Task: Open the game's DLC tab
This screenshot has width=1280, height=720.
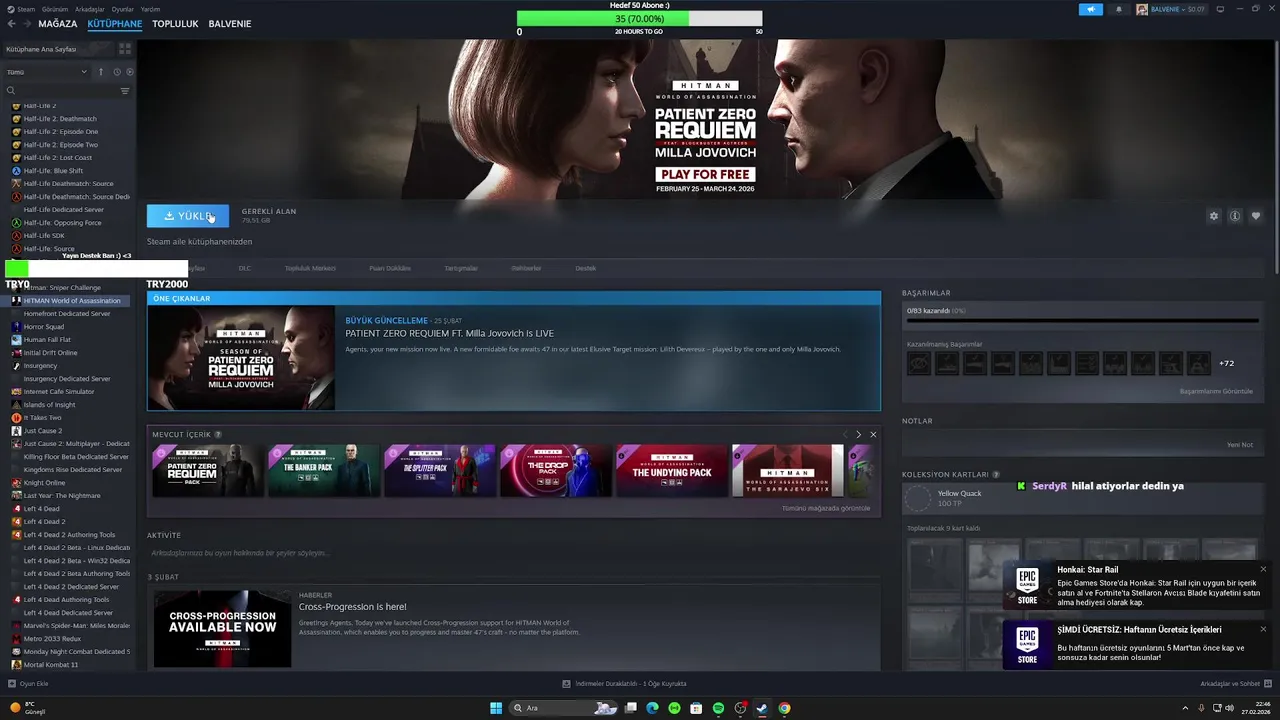Action: pos(245,268)
